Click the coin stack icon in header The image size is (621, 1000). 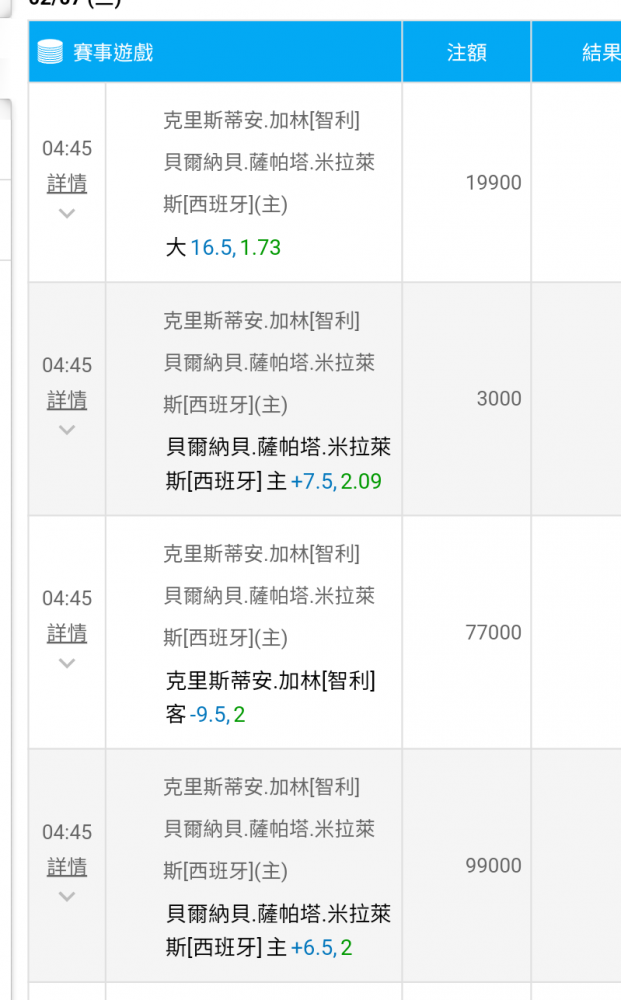[x=50, y=52]
